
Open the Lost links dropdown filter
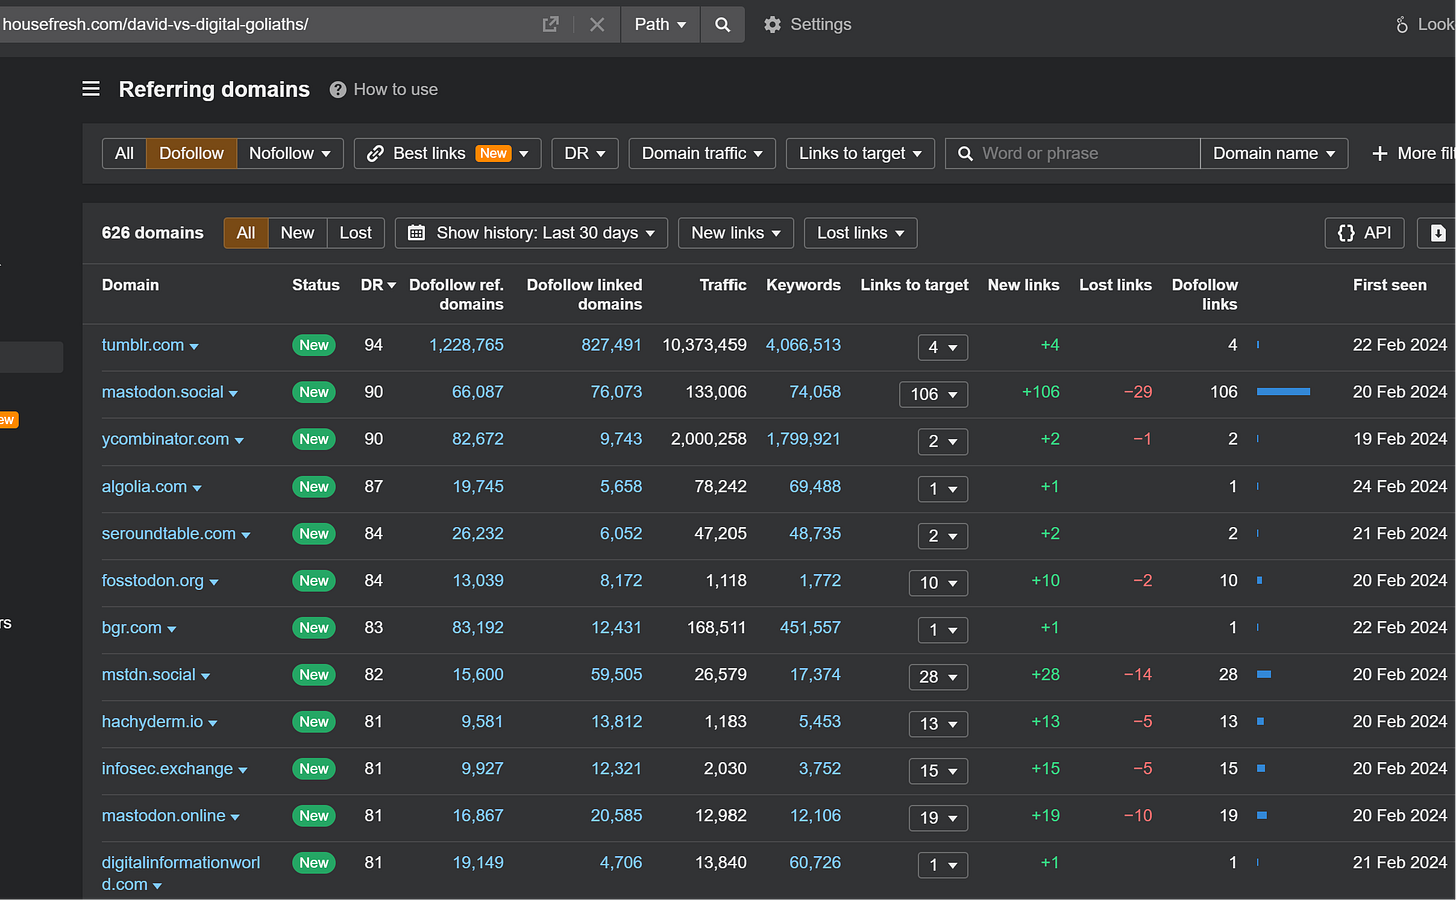(860, 233)
